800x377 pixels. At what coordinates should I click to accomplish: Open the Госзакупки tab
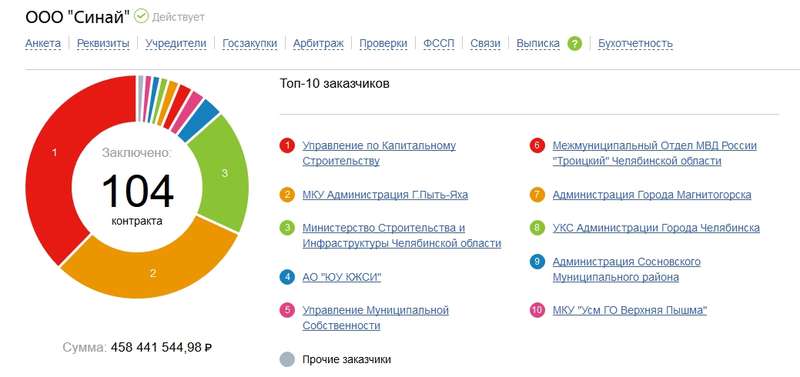click(249, 44)
